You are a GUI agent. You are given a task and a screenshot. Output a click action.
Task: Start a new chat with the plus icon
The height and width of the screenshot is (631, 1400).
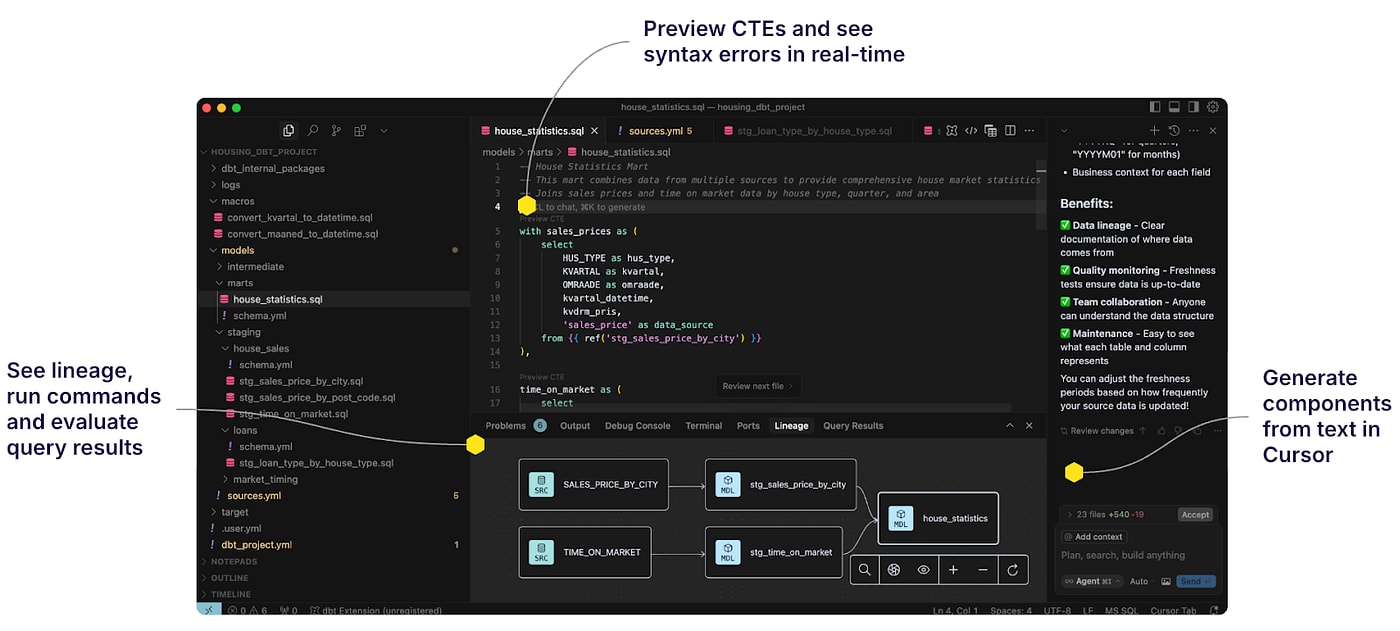click(1154, 131)
